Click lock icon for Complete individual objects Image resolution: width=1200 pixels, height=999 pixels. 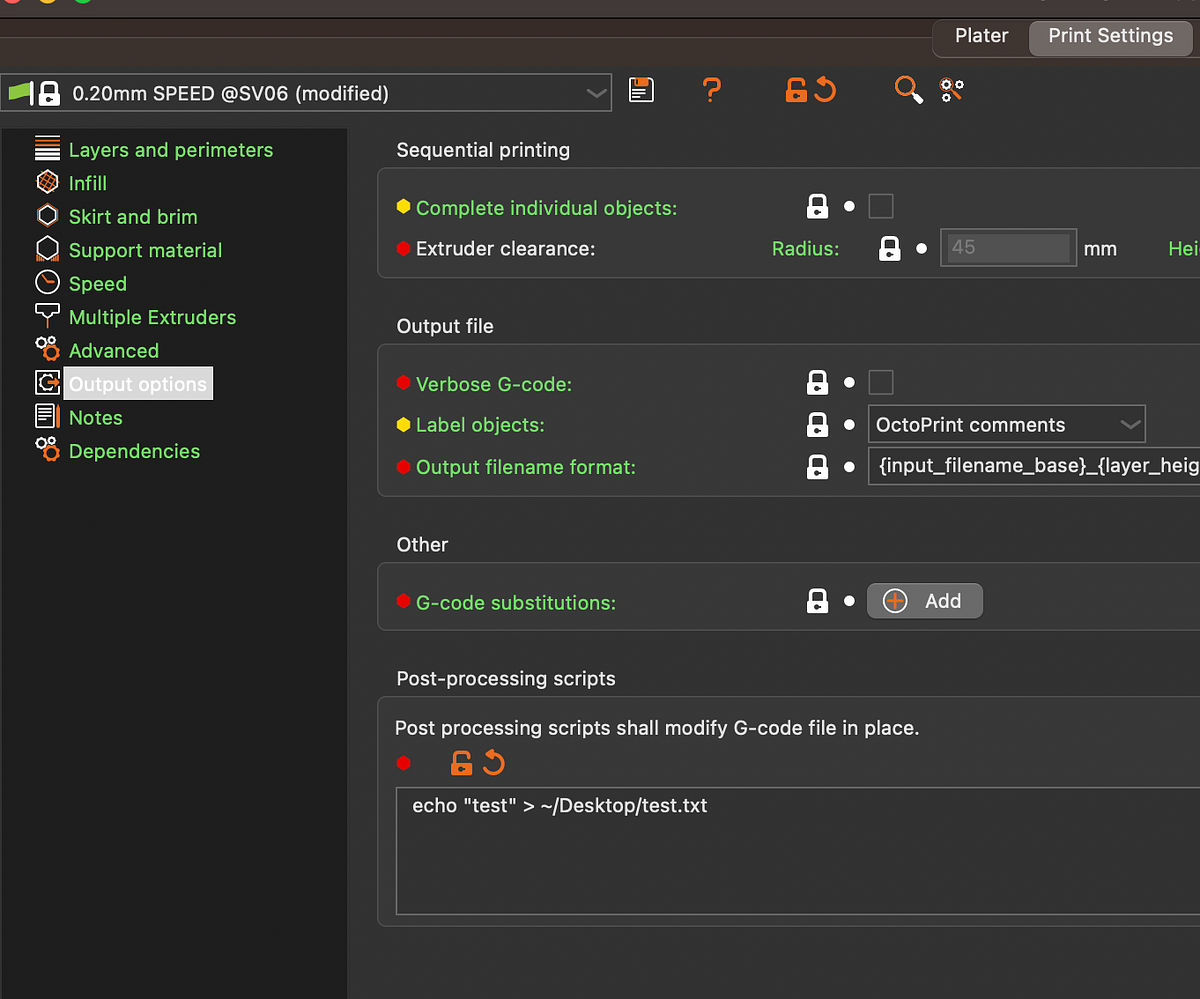pos(818,207)
